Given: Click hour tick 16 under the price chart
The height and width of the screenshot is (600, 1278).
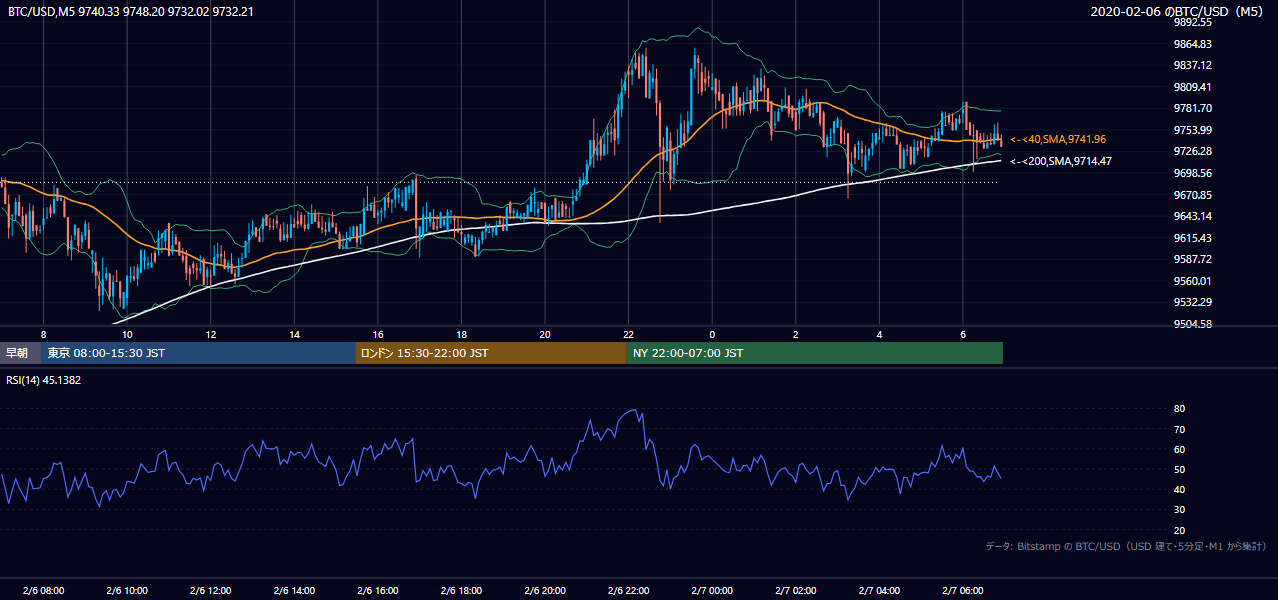Looking at the screenshot, I should tap(377, 334).
